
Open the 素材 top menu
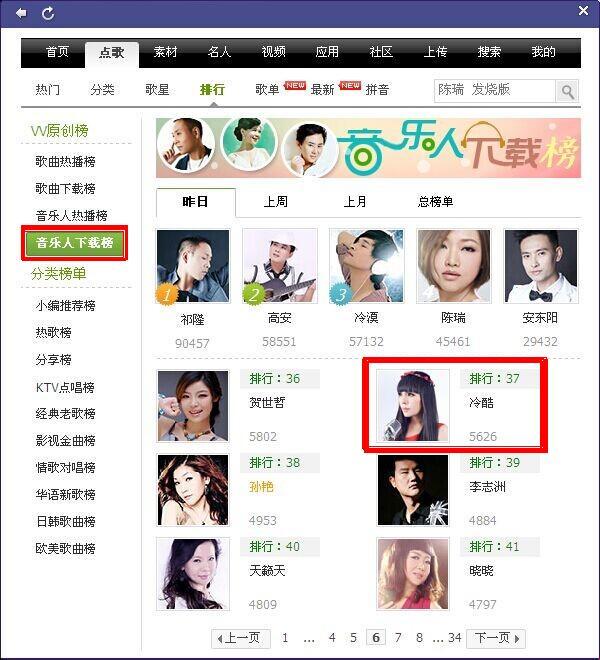(x=165, y=52)
